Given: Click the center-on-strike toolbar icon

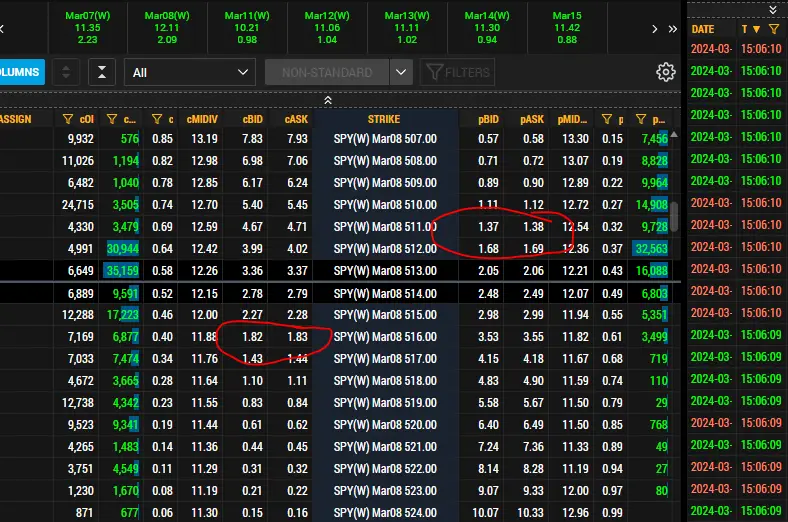Looking at the screenshot, I should 102,72.
